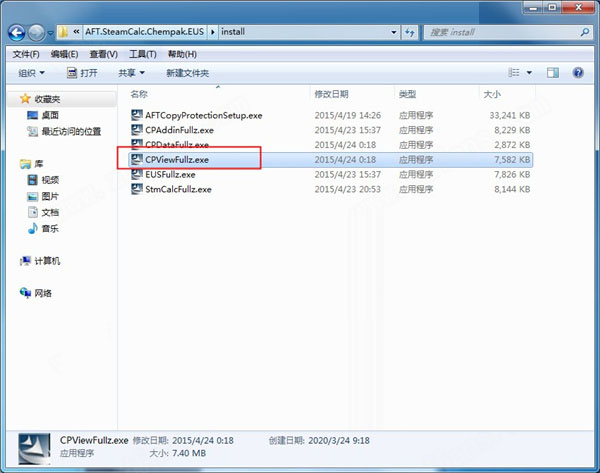Click the 2015/4/23 20:53 date cell
Screen dimensions: 600x473
point(347,189)
